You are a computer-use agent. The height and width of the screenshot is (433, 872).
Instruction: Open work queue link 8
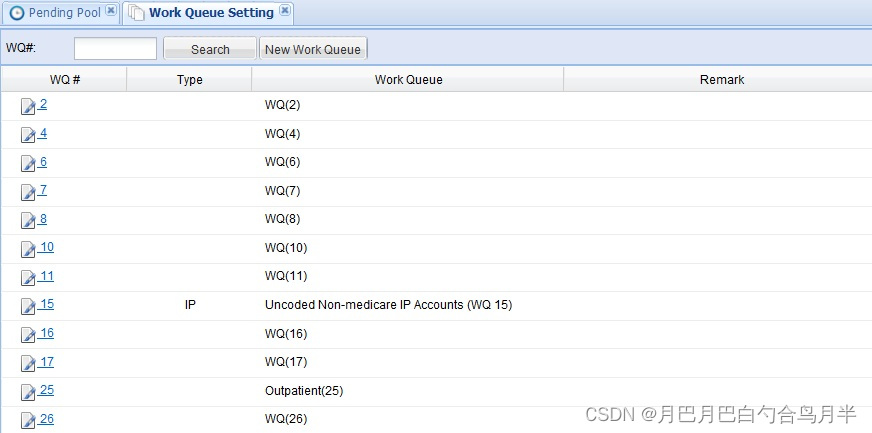pyautogui.click(x=43, y=219)
